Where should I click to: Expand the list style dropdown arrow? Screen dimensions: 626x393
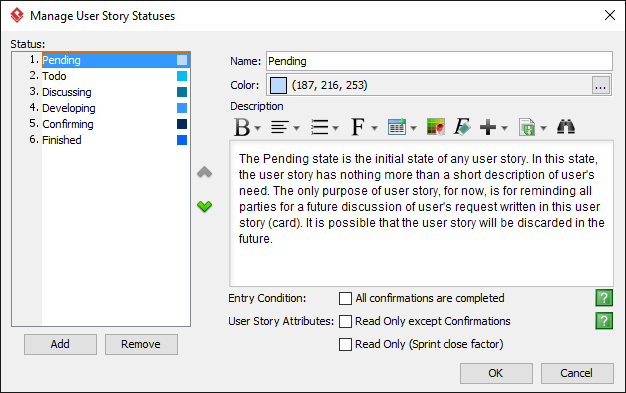335,128
